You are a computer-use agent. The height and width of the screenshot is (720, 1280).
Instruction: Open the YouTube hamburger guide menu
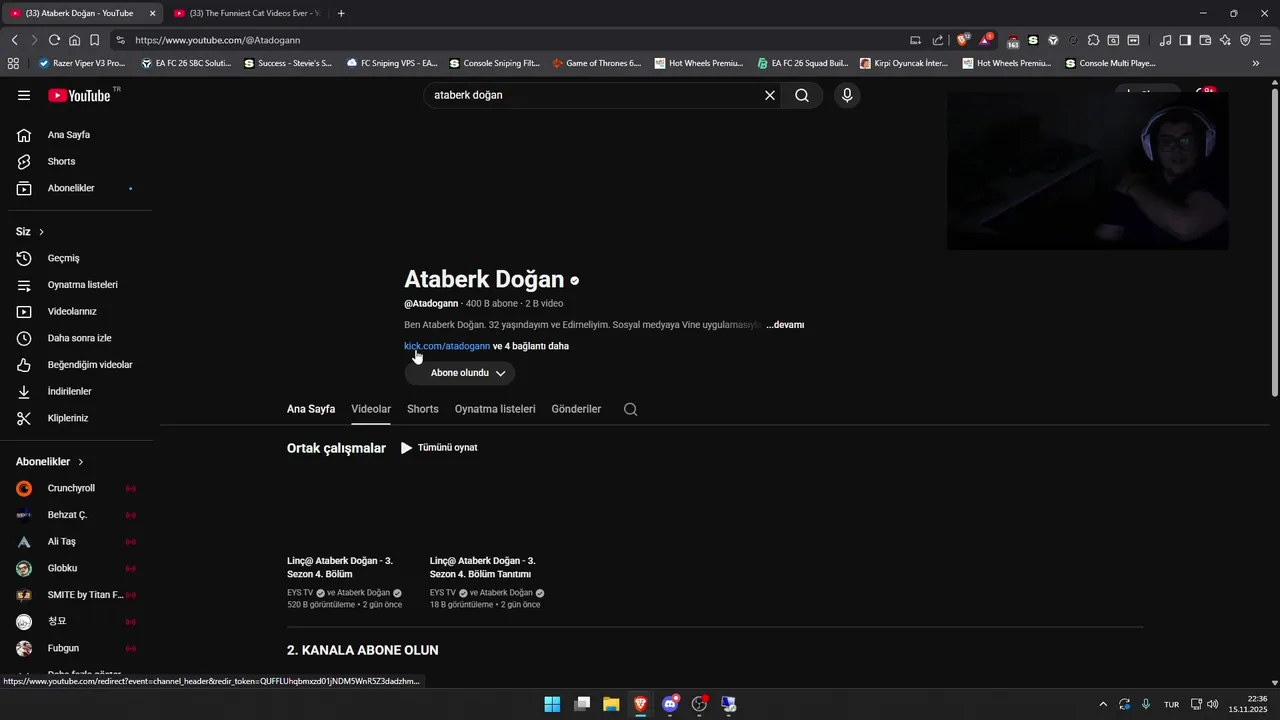click(x=24, y=95)
